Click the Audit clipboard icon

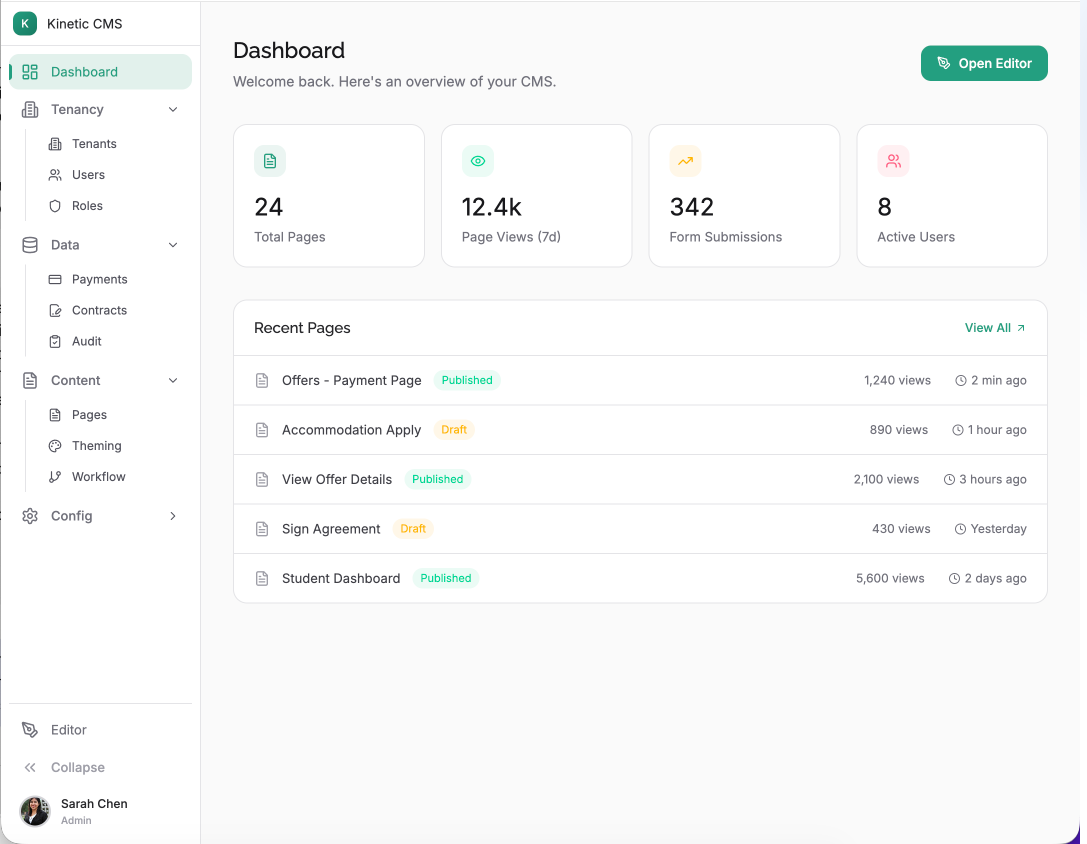pos(55,341)
